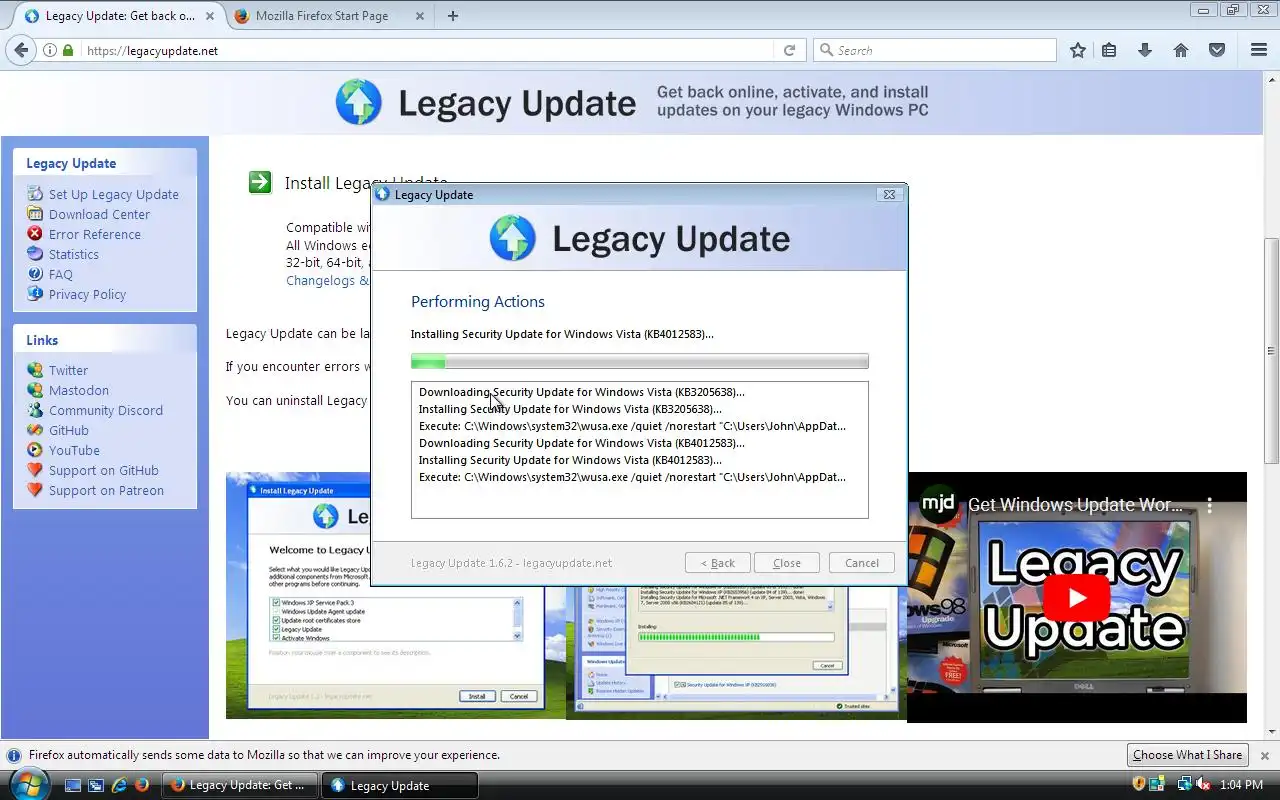This screenshot has width=1280, height=800.
Task: Dismiss the Firefox data notification bar
Action: pos(1264,756)
